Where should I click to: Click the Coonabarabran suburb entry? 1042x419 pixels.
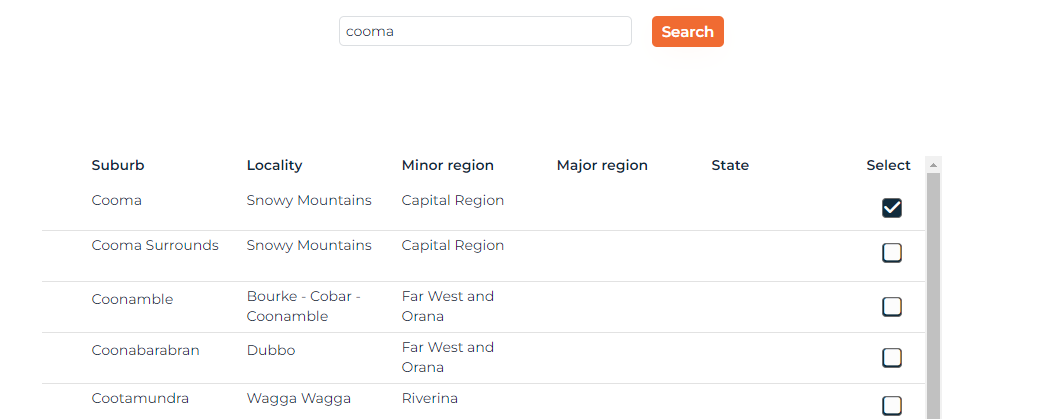click(x=145, y=350)
